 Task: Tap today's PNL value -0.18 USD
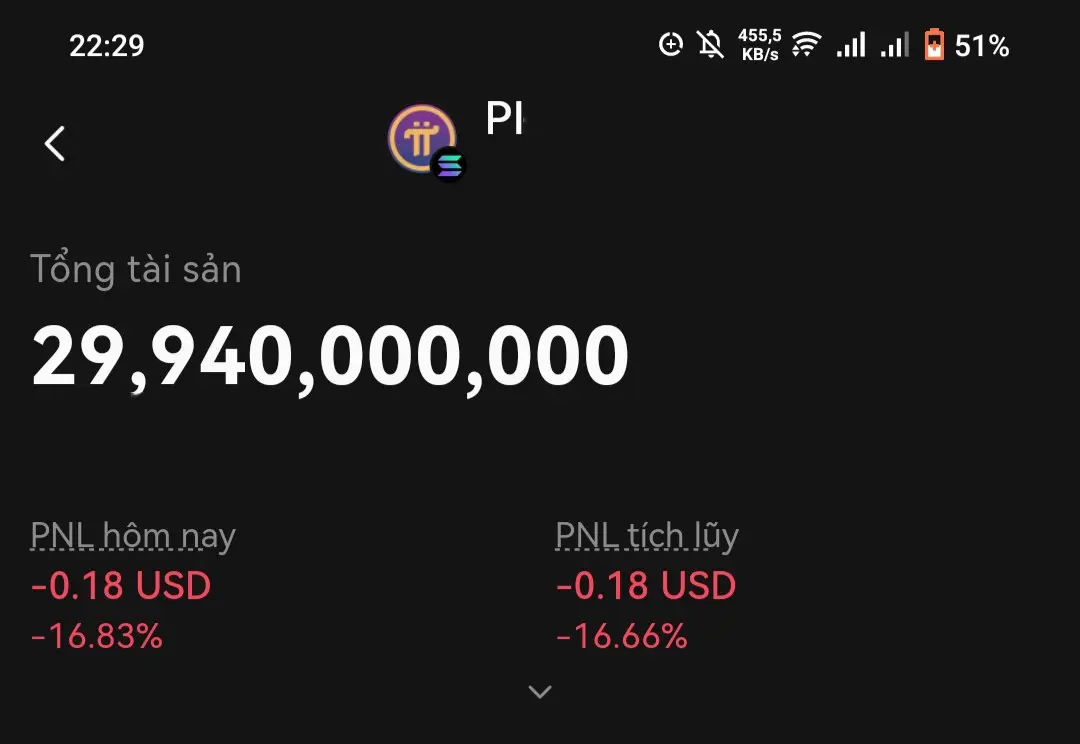(x=121, y=586)
